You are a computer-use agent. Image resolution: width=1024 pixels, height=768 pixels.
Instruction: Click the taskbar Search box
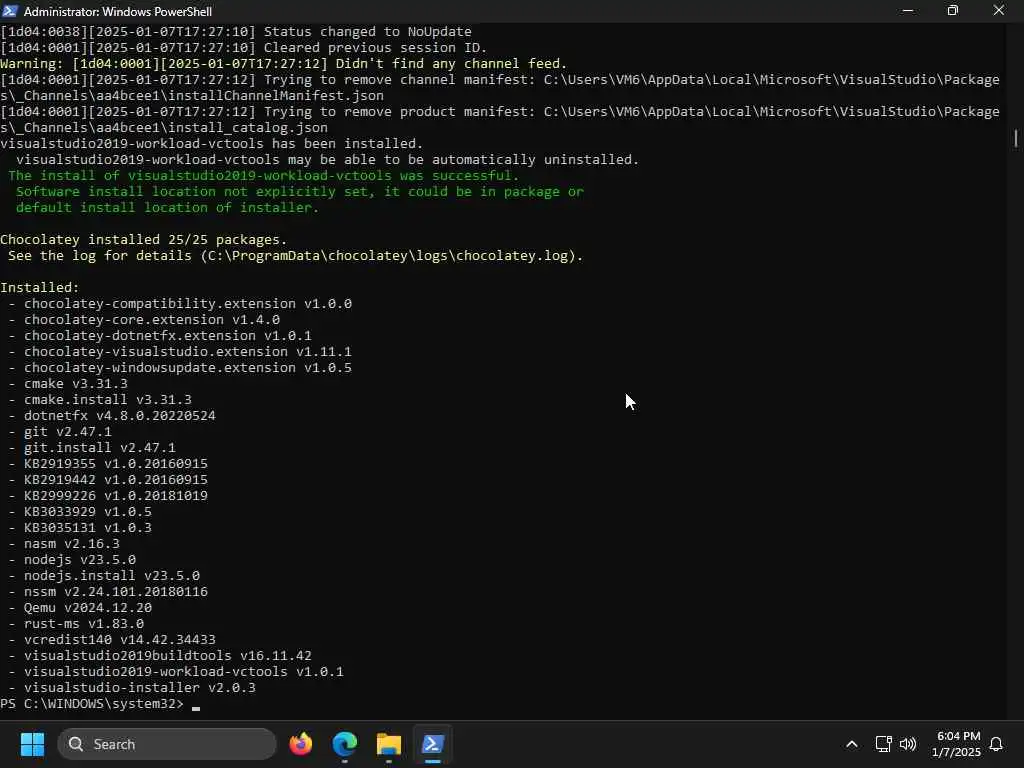coord(167,744)
